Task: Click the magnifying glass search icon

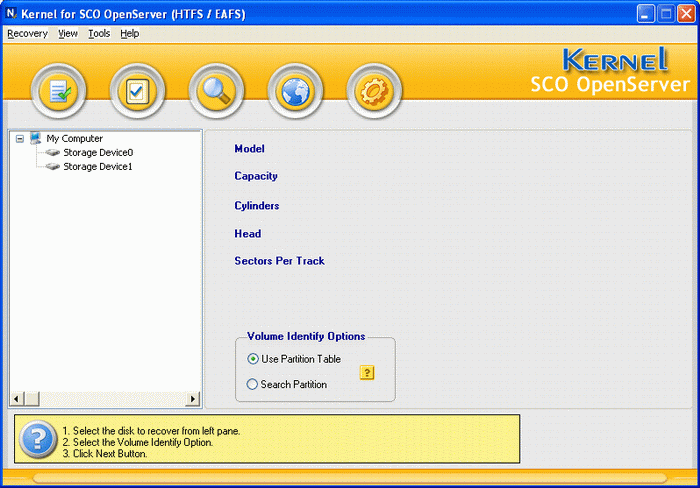Action: coord(216,91)
